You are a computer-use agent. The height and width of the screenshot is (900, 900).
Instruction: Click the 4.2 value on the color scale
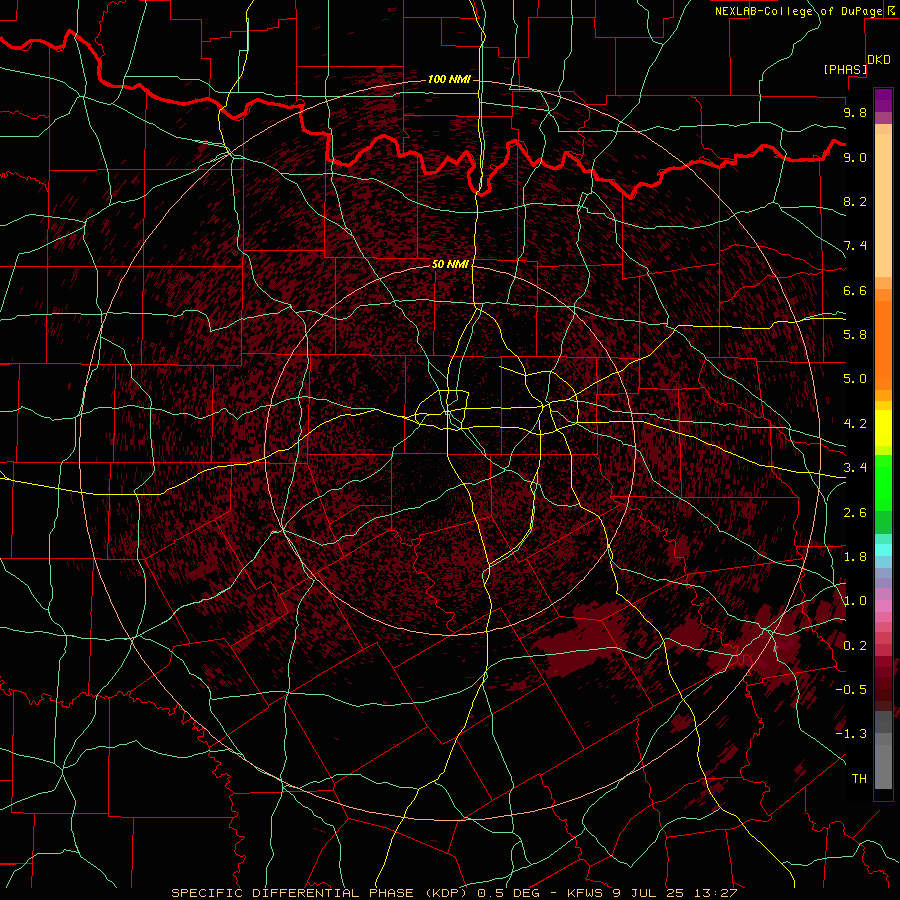tap(855, 424)
